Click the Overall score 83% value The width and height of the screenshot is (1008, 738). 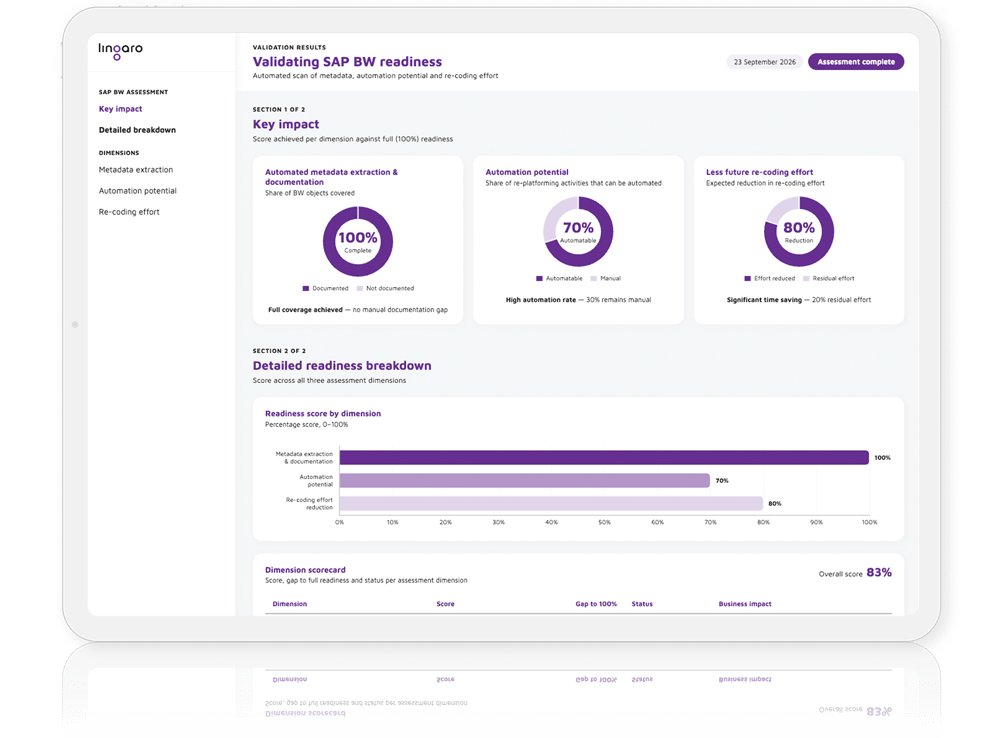pyautogui.click(x=879, y=573)
